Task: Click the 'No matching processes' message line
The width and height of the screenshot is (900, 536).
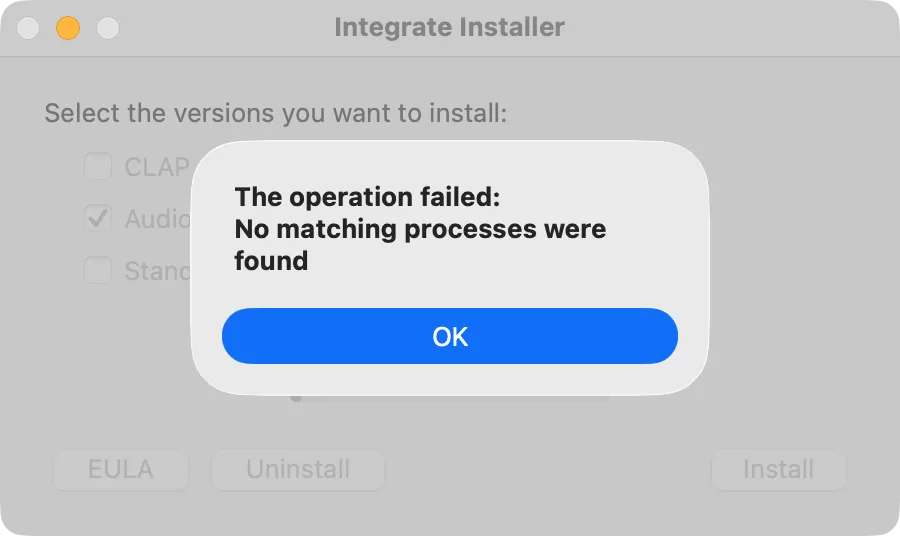Action: 420,229
